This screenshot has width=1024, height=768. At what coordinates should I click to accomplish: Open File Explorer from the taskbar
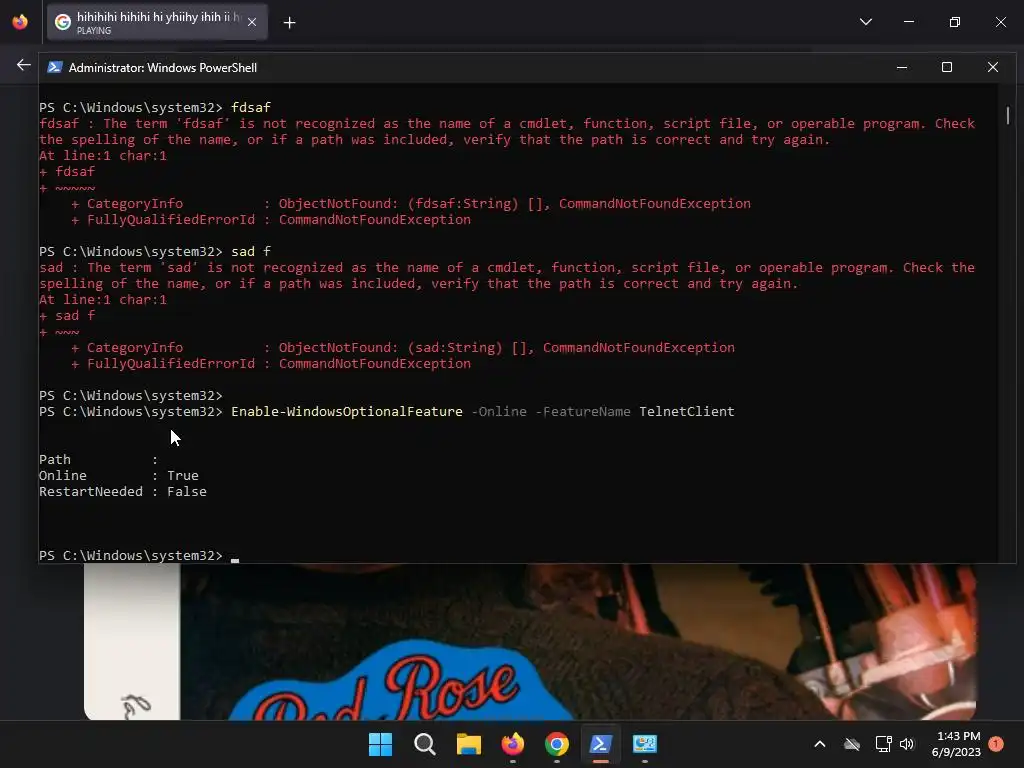point(469,744)
